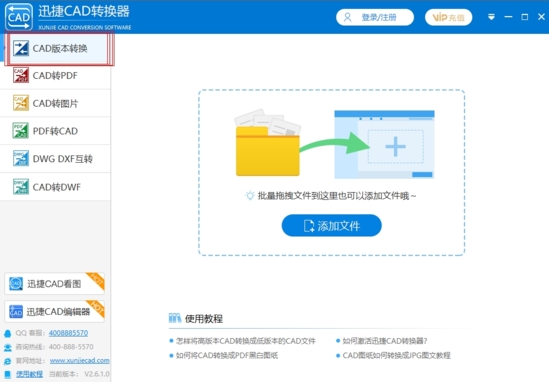This screenshot has width=549, height=382.
Task: Click the books icon next to 使用教程 heading
Action: [x=175, y=318]
